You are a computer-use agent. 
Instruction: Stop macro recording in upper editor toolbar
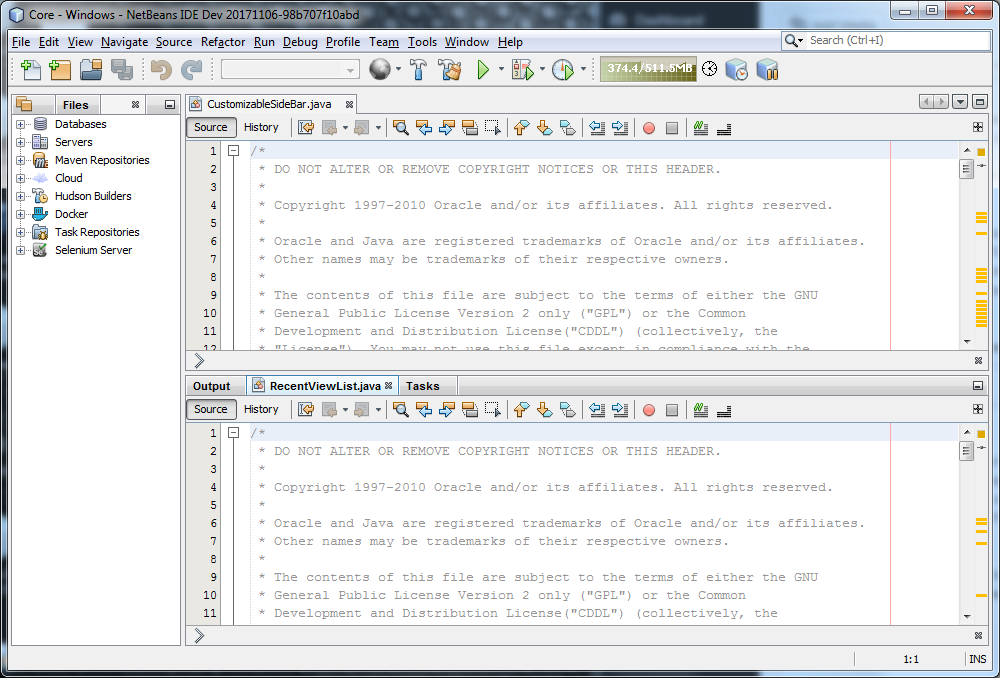672,128
